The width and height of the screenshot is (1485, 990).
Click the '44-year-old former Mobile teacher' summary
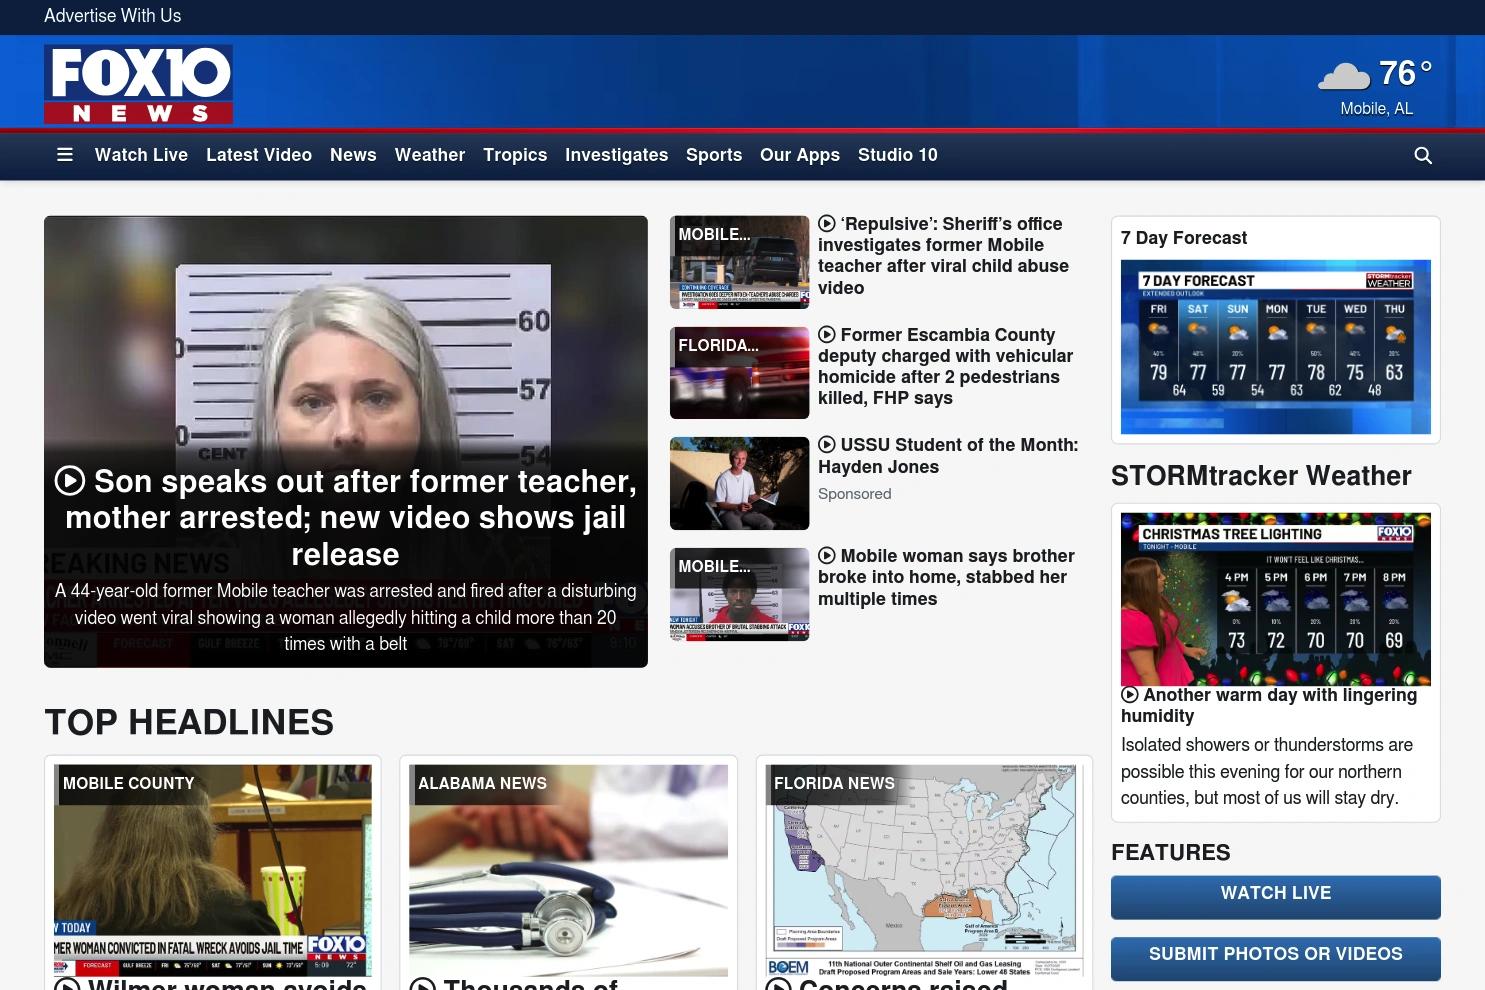click(x=346, y=617)
